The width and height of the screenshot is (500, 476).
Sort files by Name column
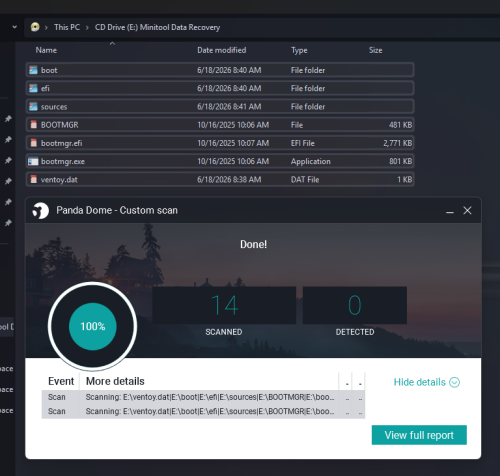click(46, 50)
